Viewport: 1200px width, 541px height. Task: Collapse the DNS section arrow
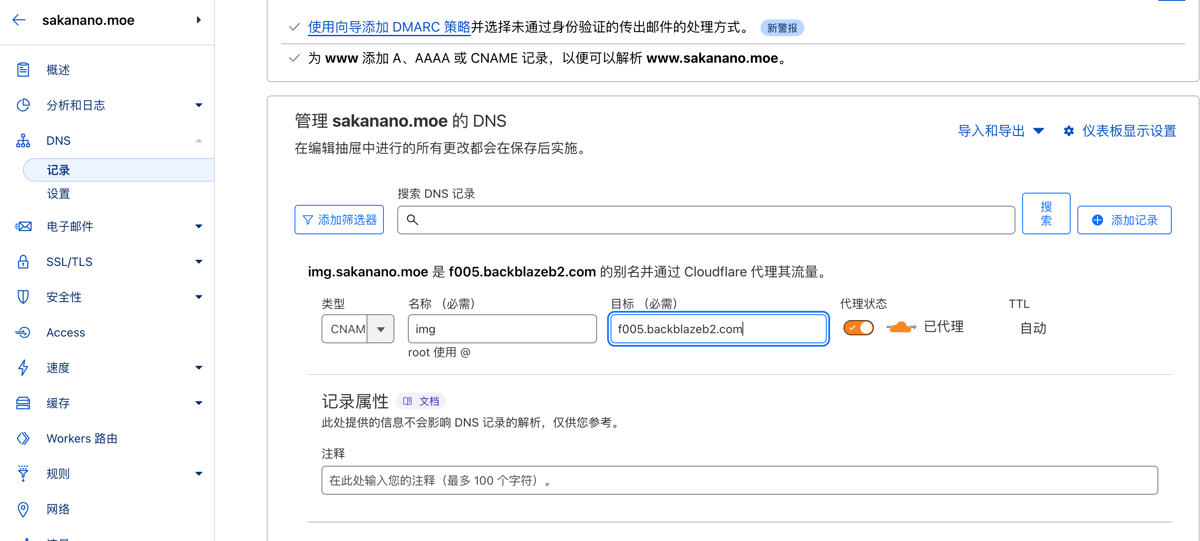pyautogui.click(x=198, y=141)
